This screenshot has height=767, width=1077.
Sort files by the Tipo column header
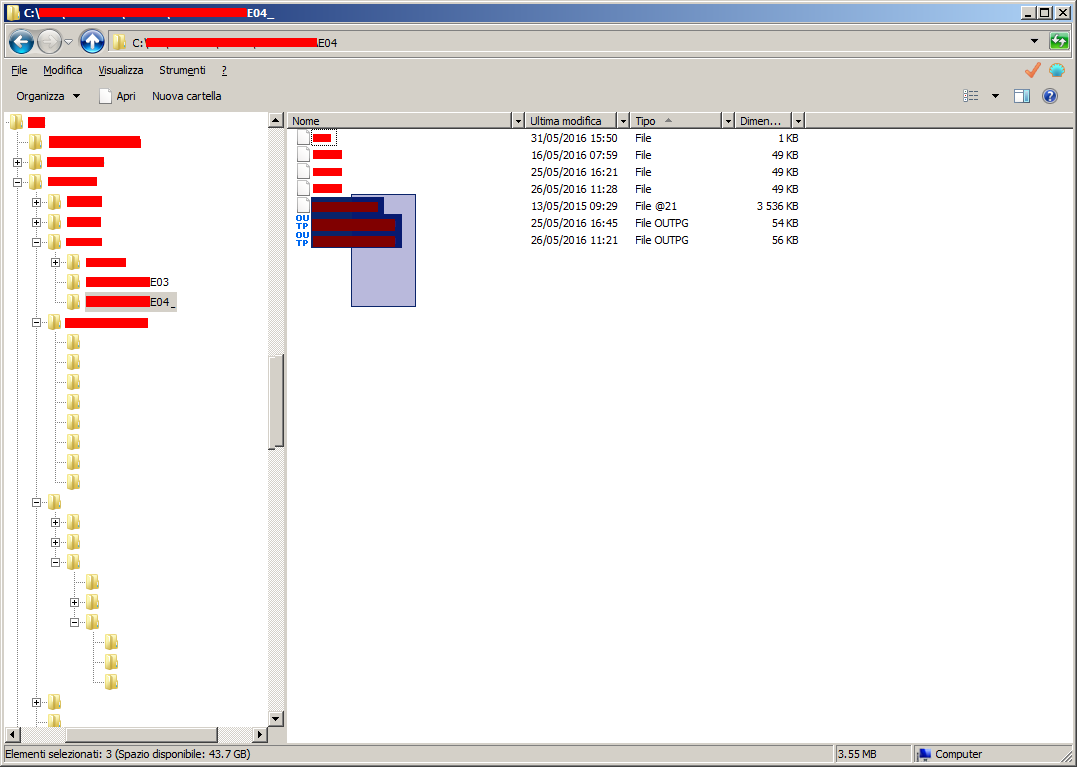coord(670,121)
